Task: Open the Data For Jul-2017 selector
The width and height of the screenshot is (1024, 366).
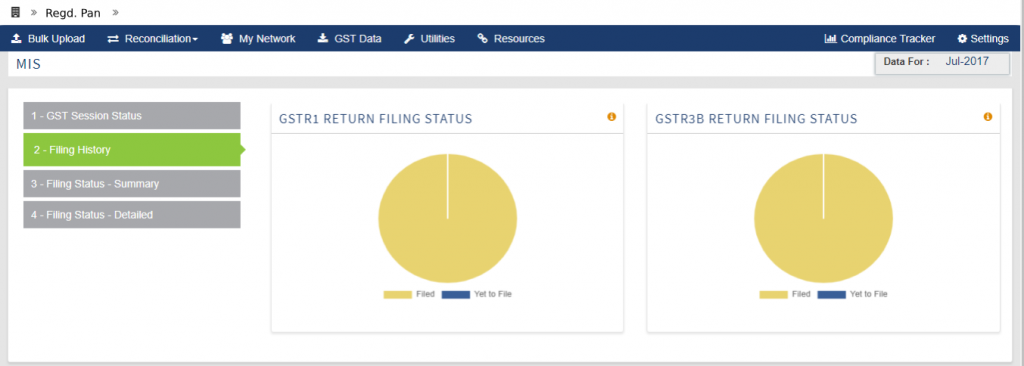Action: [x=942, y=64]
